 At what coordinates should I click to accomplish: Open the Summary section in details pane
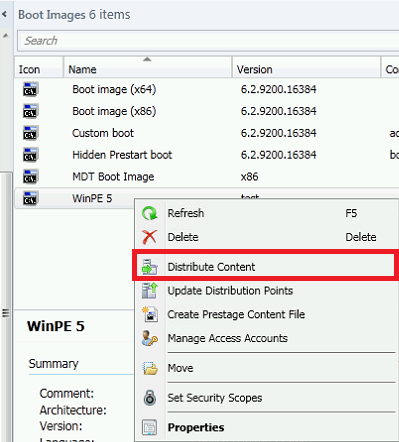click(x=53, y=363)
